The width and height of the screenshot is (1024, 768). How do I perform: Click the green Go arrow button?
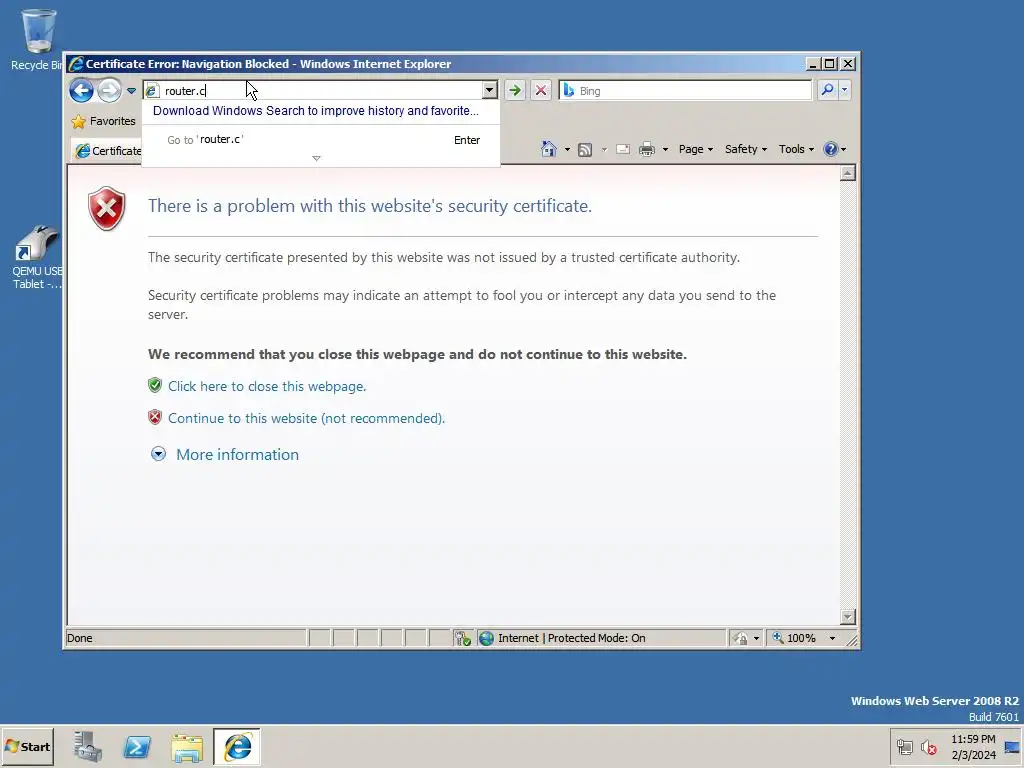click(x=515, y=90)
